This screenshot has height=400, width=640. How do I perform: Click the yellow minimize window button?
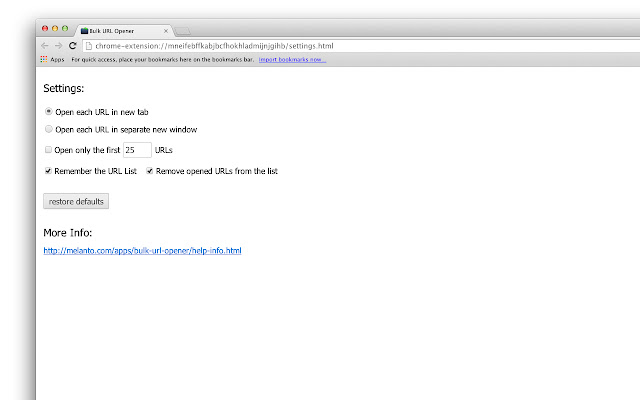55,29
